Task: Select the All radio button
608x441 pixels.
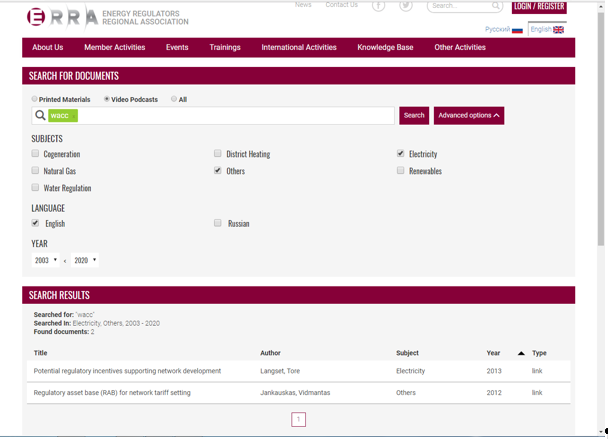Action: tap(174, 99)
